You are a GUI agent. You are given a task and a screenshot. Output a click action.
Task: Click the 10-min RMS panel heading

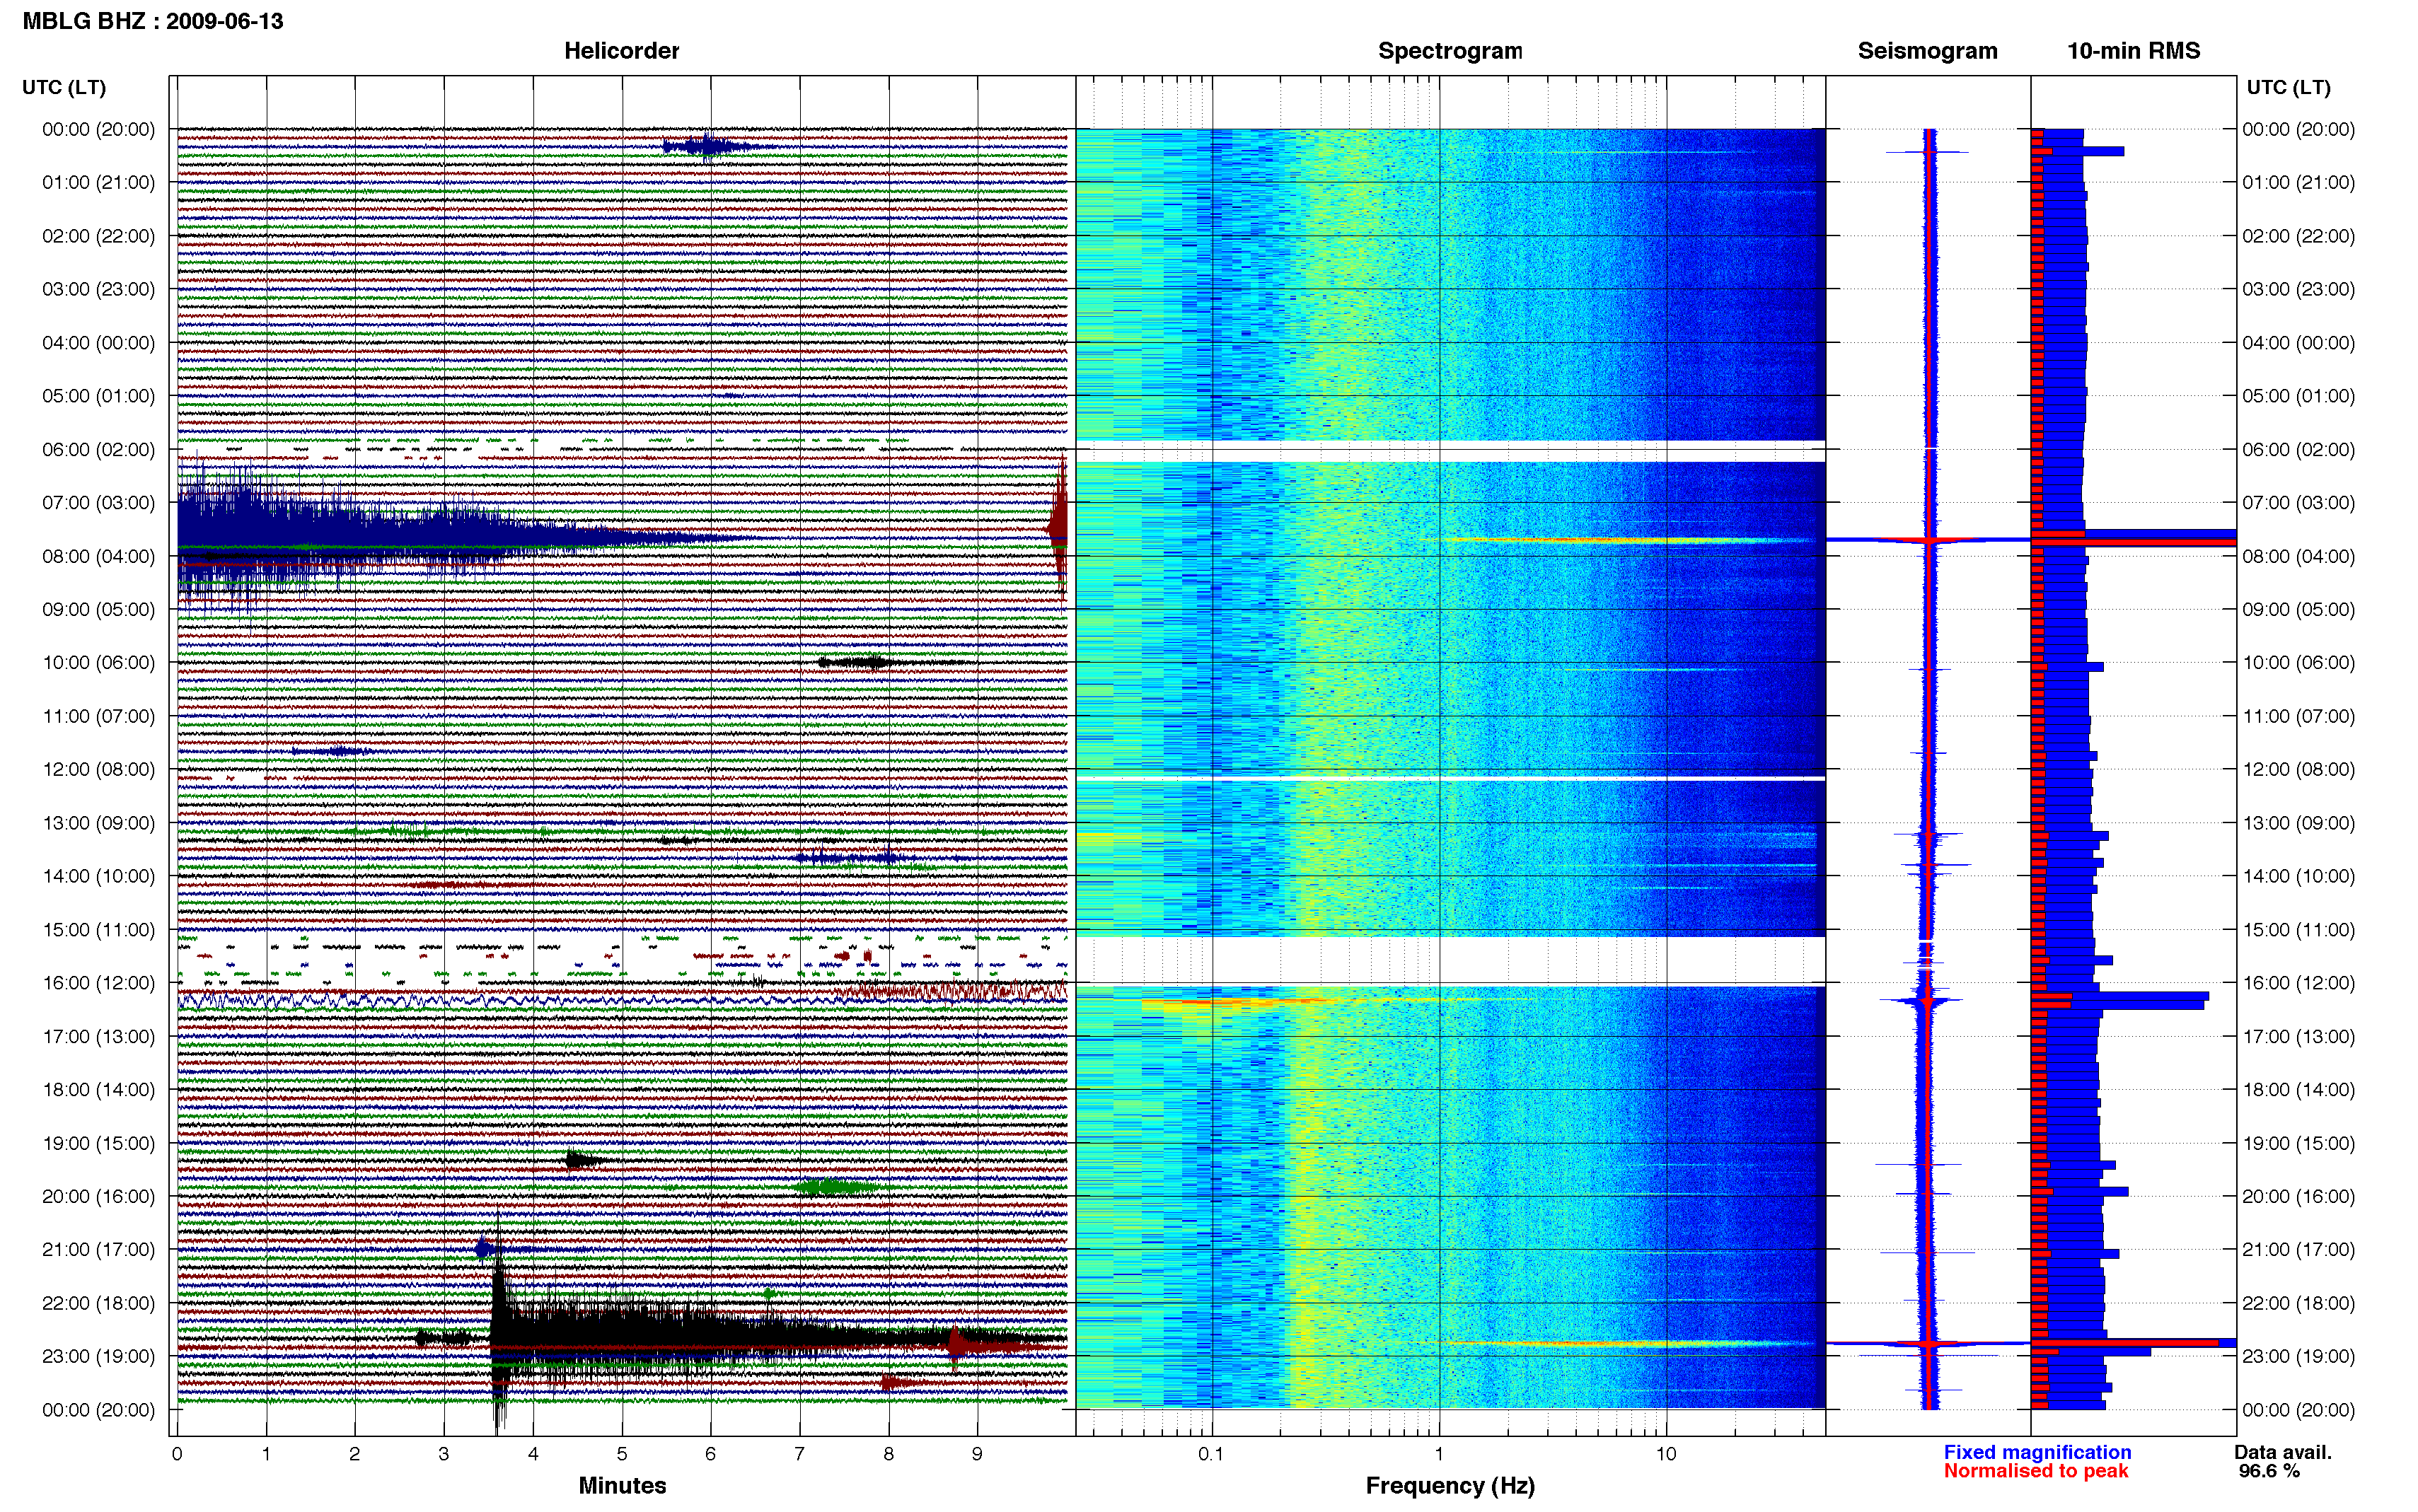coord(2133,51)
